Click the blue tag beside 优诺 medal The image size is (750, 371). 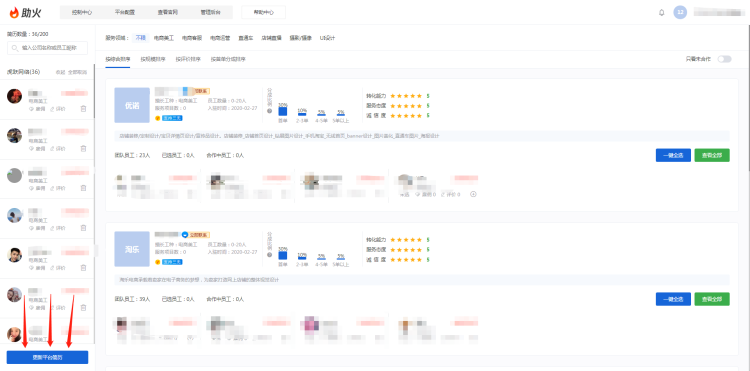(172, 118)
